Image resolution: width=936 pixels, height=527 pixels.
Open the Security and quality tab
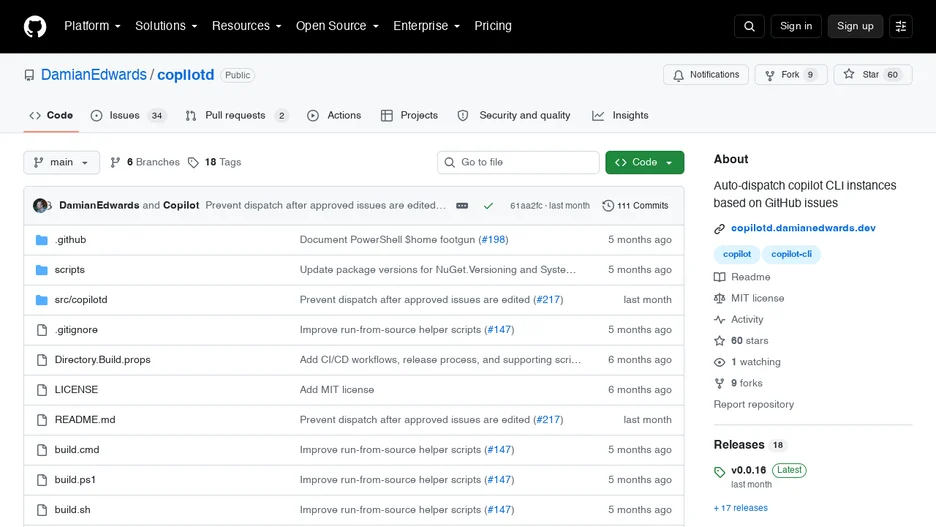pyautogui.click(x=514, y=115)
